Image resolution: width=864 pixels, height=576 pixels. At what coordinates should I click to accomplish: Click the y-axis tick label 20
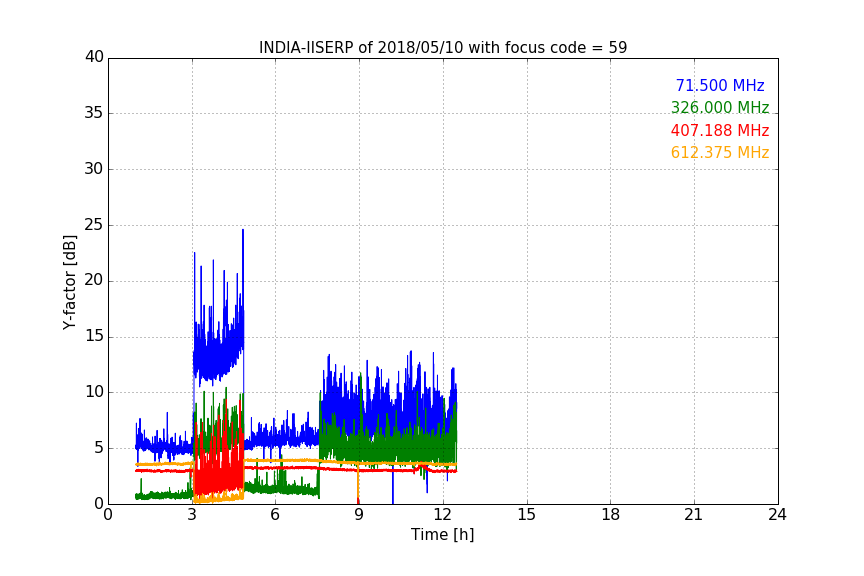94,280
